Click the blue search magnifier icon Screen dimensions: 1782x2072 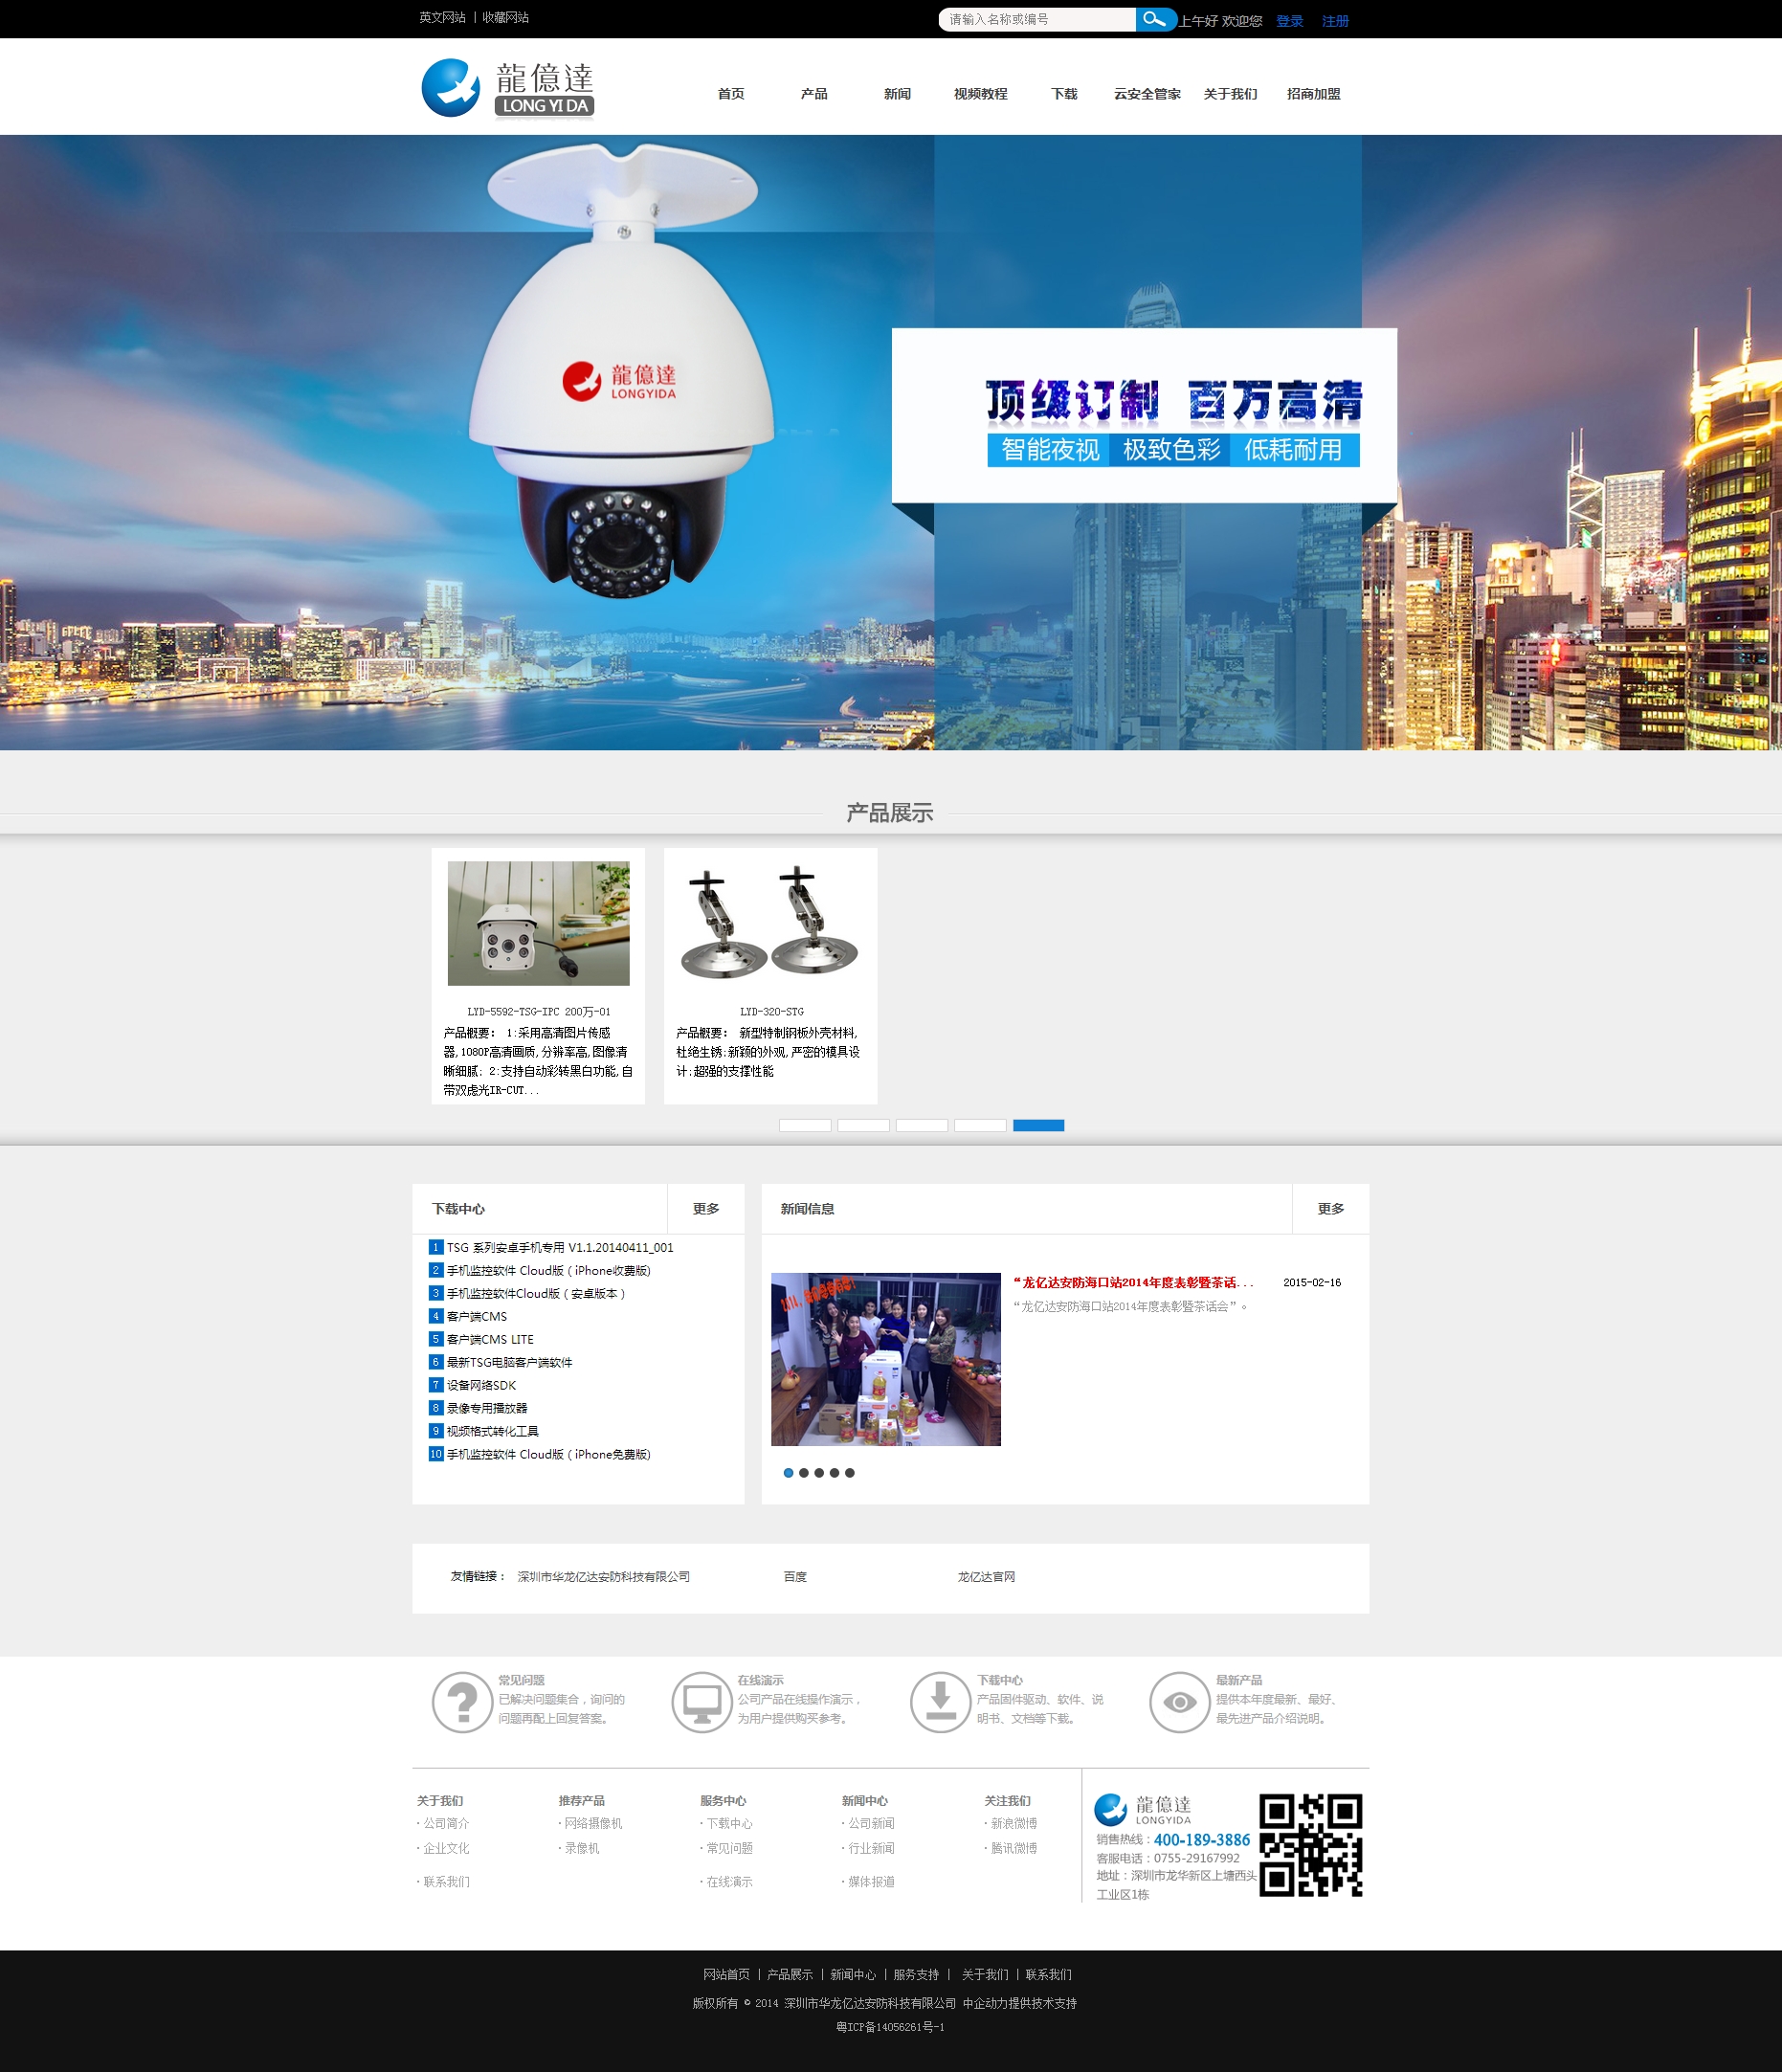click(1155, 19)
